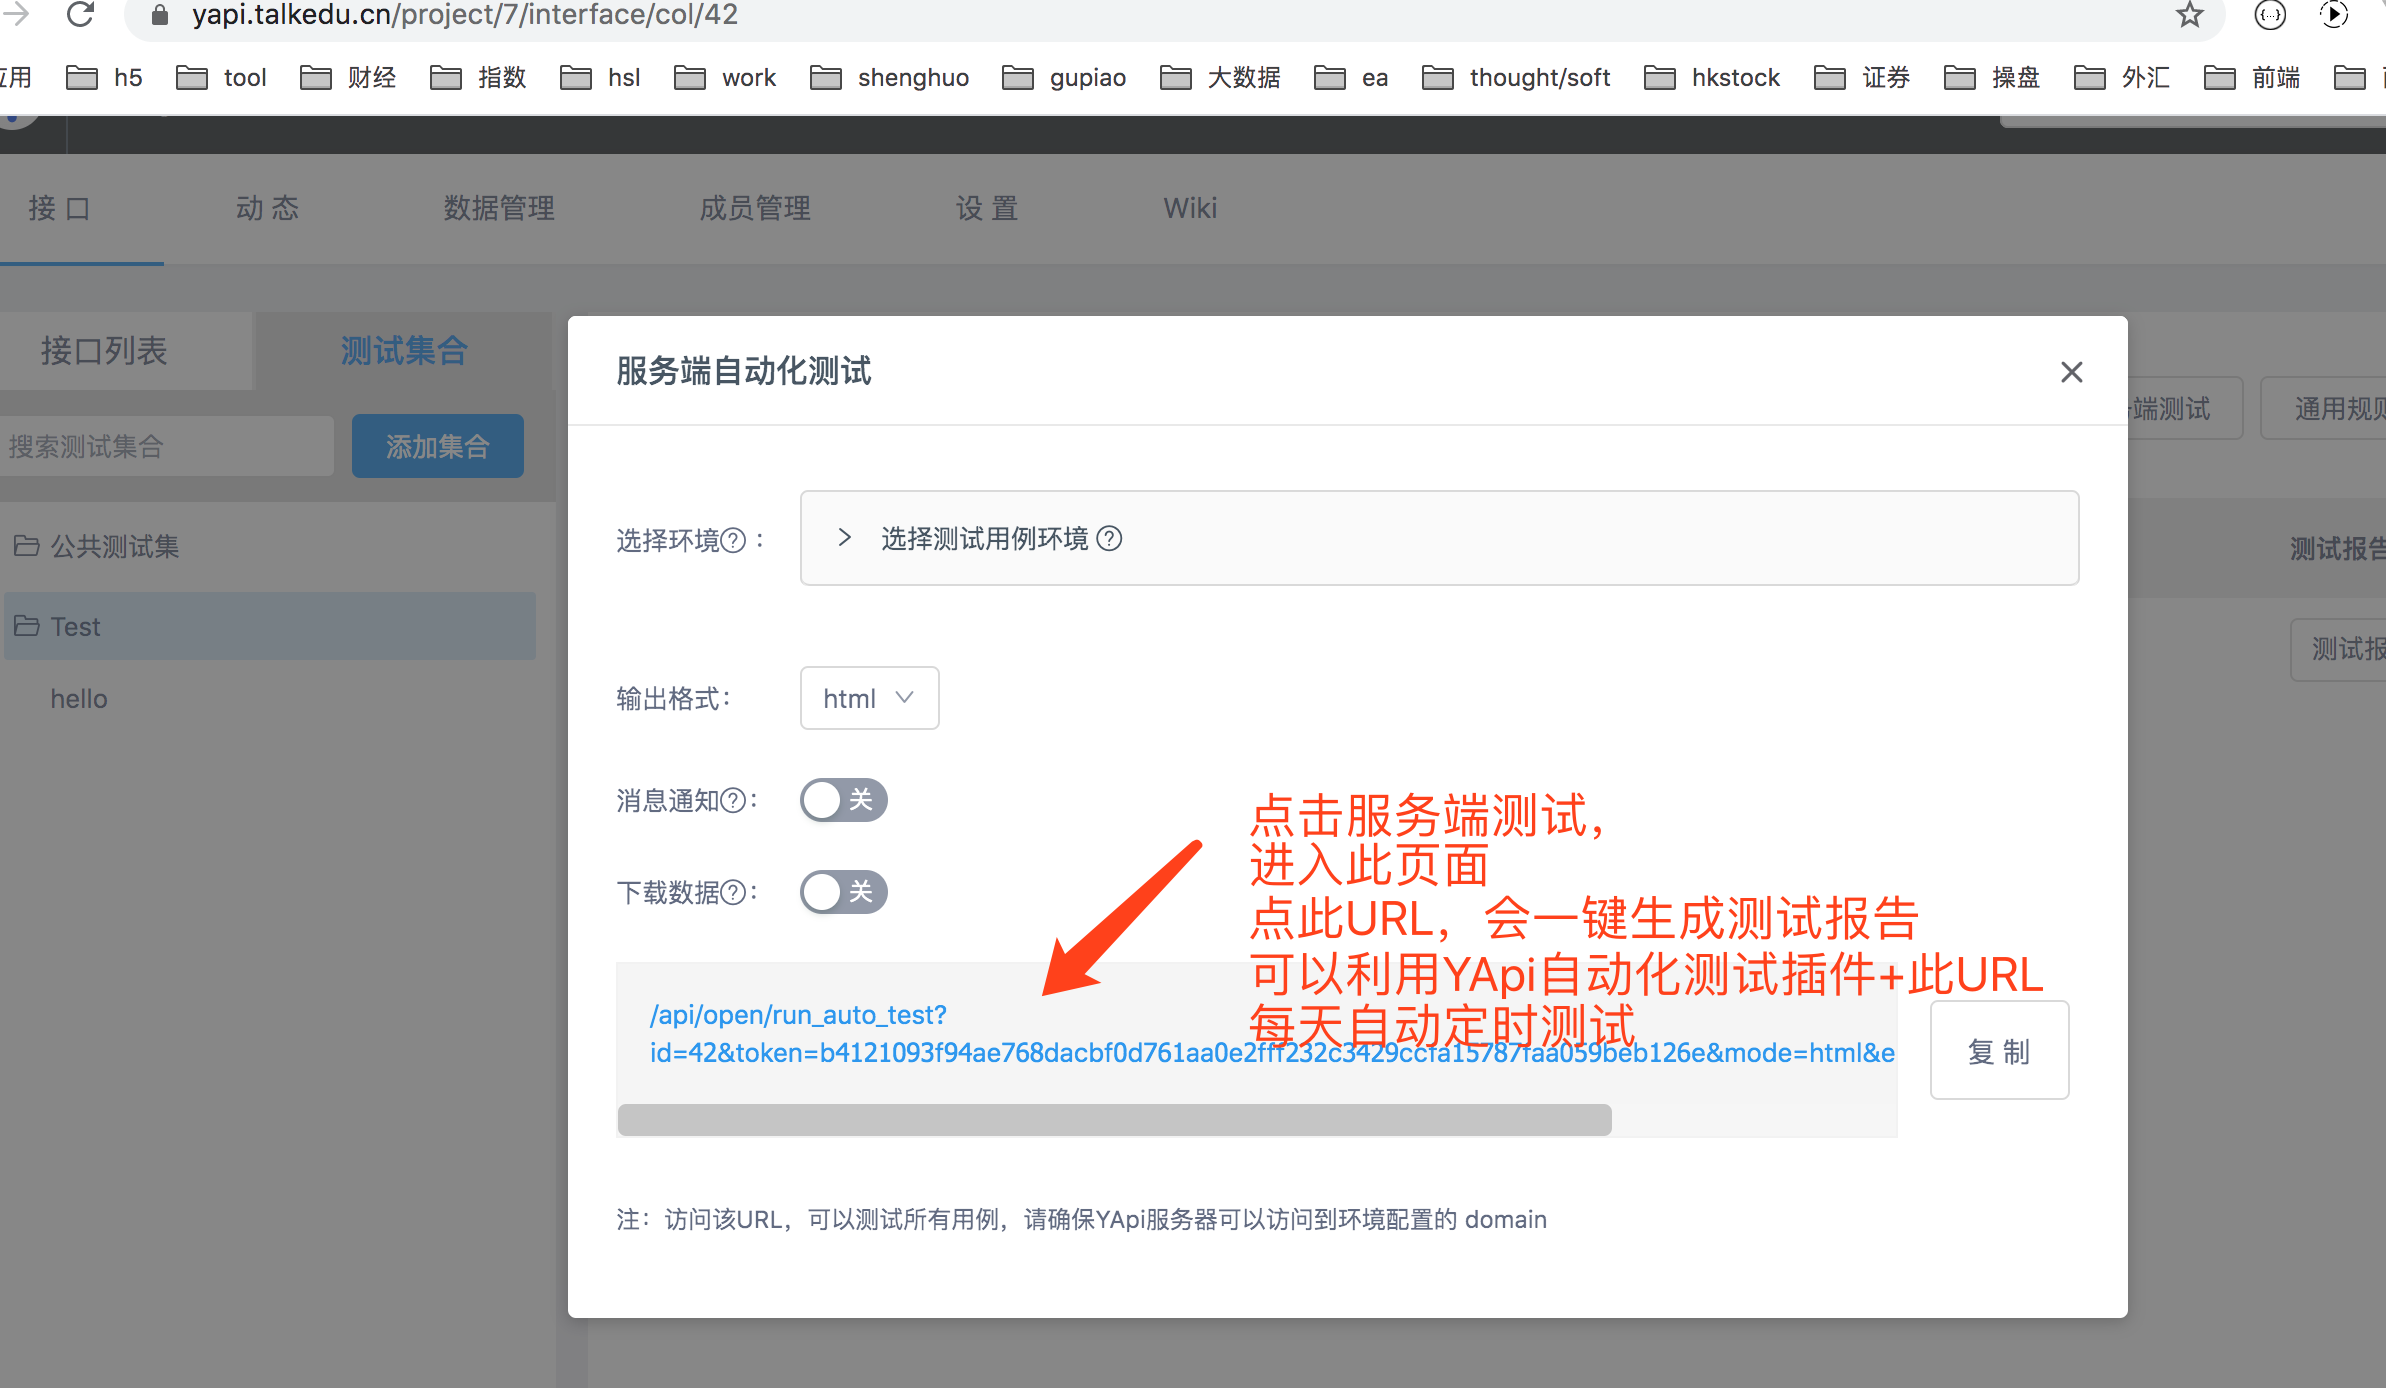The width and height of the screenshot is (2386, 1388).
Task: Open the ea bookmark folder
Action: point(1351,77)
